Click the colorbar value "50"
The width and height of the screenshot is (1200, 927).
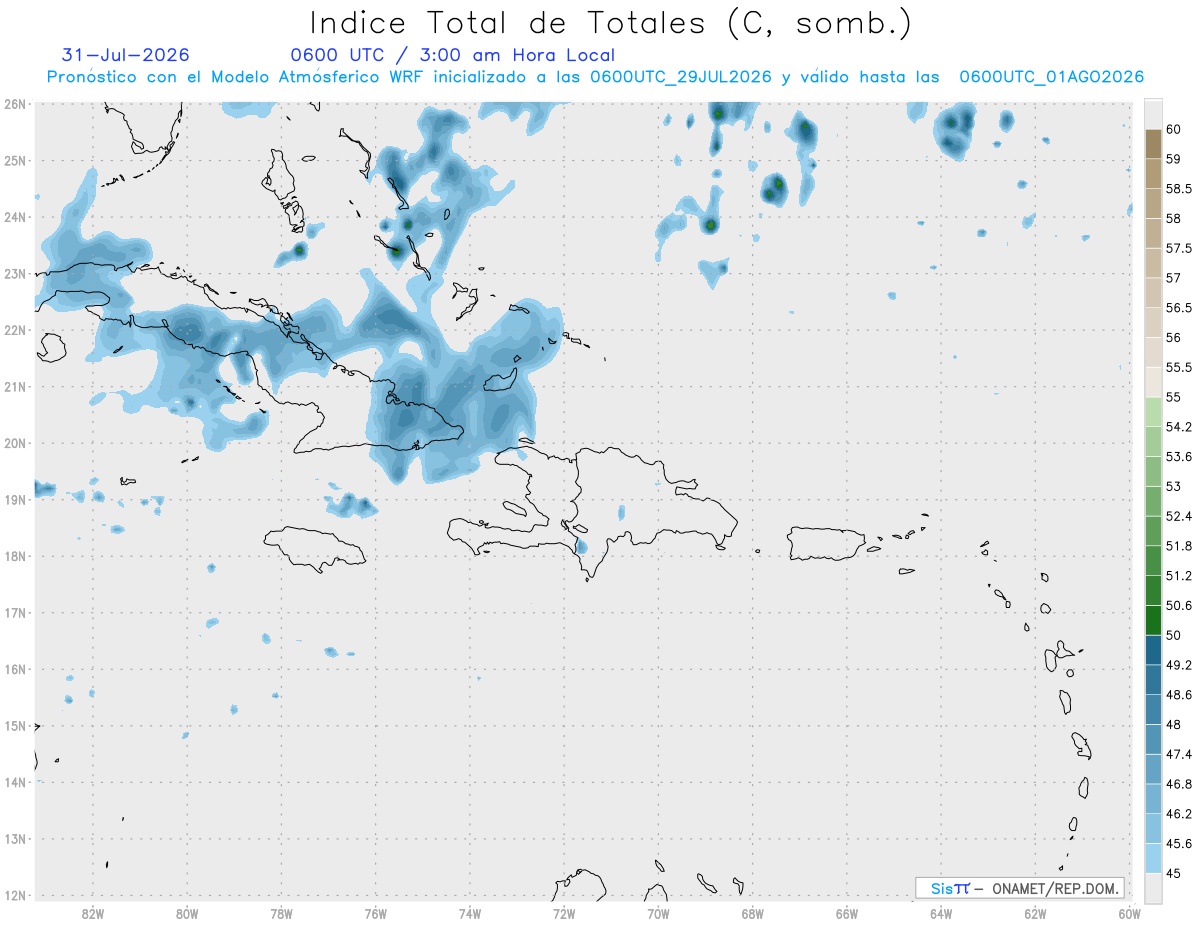(x=1174, y=635)
